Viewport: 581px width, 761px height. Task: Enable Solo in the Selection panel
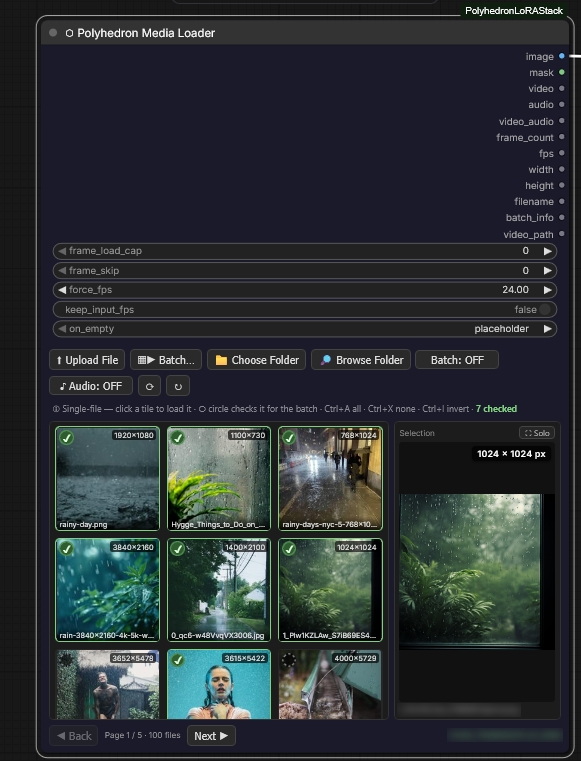tap(537, 433)
